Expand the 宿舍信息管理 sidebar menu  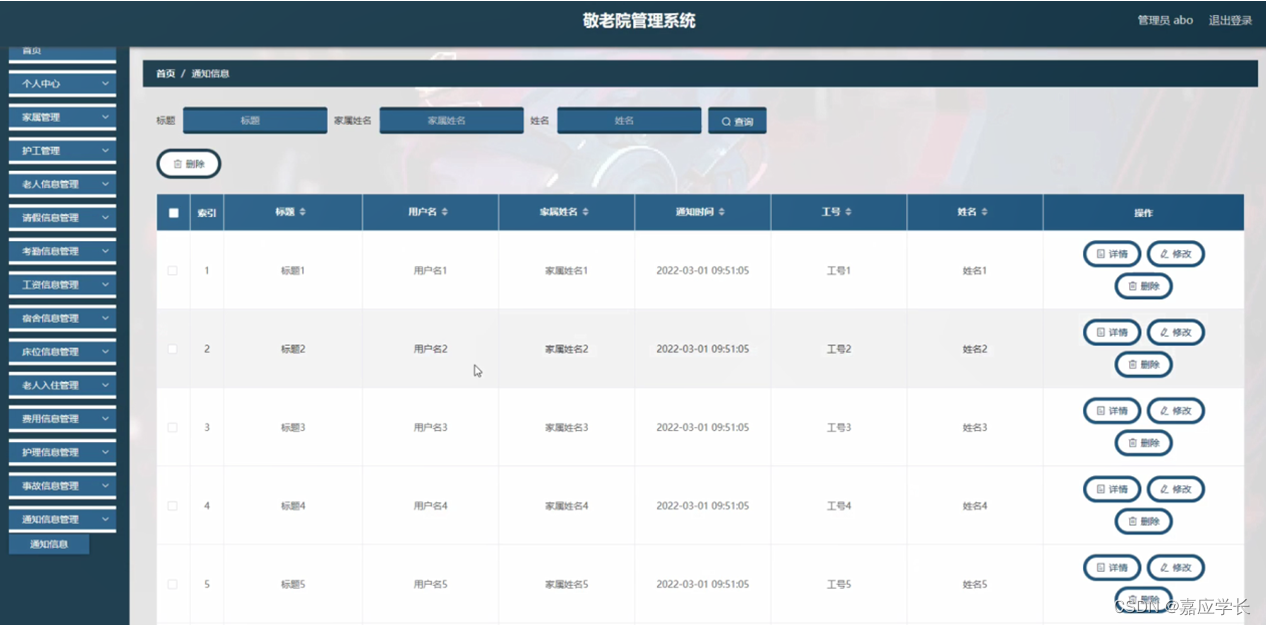point(63,318)
